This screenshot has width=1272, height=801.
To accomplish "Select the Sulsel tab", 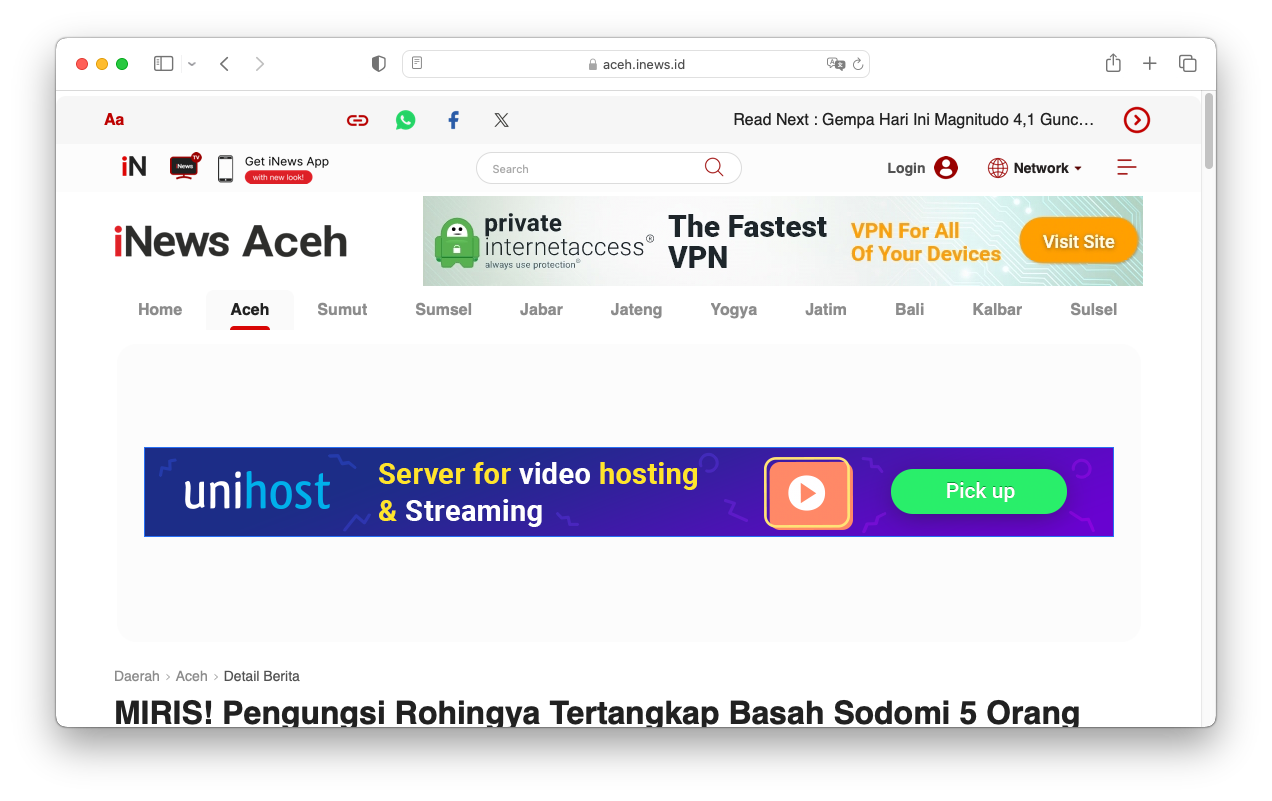I will 1093,309.
